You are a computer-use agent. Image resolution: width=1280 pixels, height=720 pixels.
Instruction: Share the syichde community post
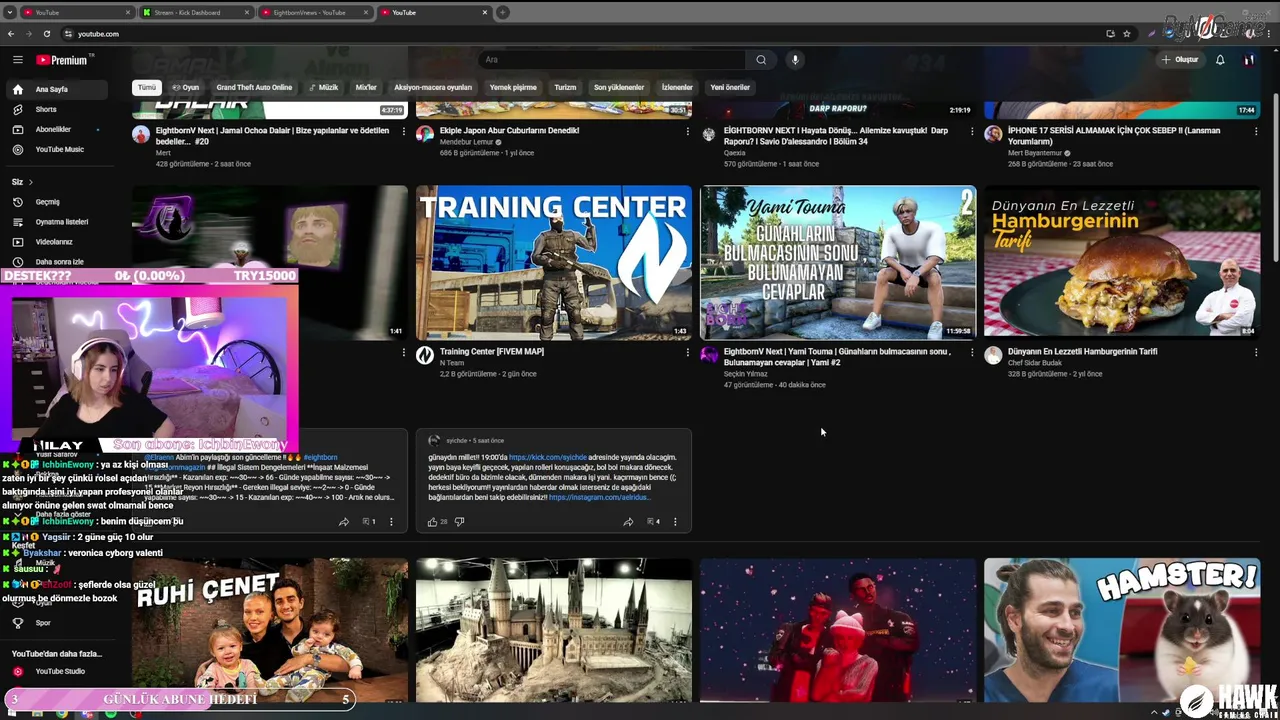(628, 521)
